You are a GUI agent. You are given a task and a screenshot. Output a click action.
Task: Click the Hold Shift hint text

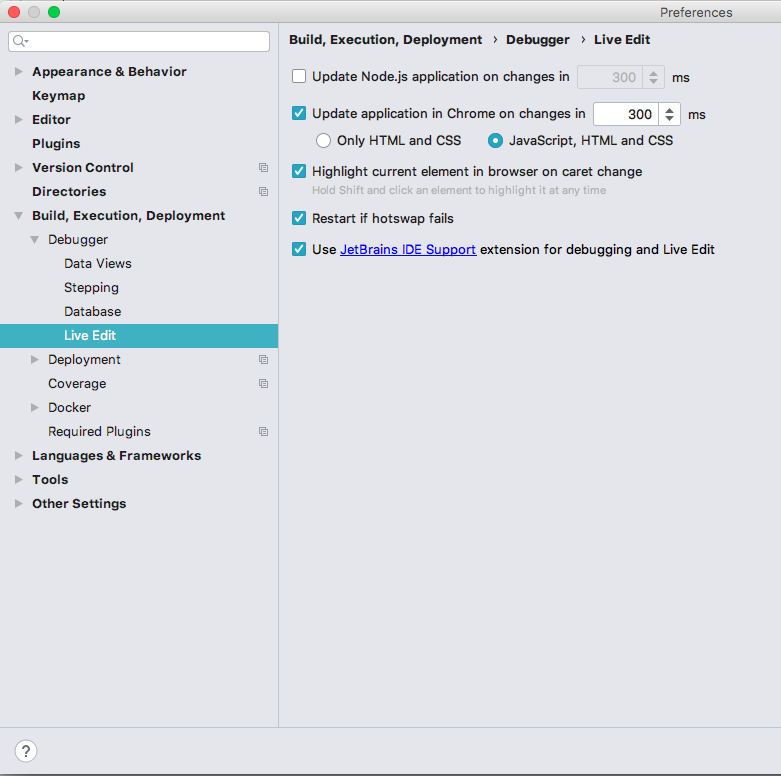[x=459, y=190]
